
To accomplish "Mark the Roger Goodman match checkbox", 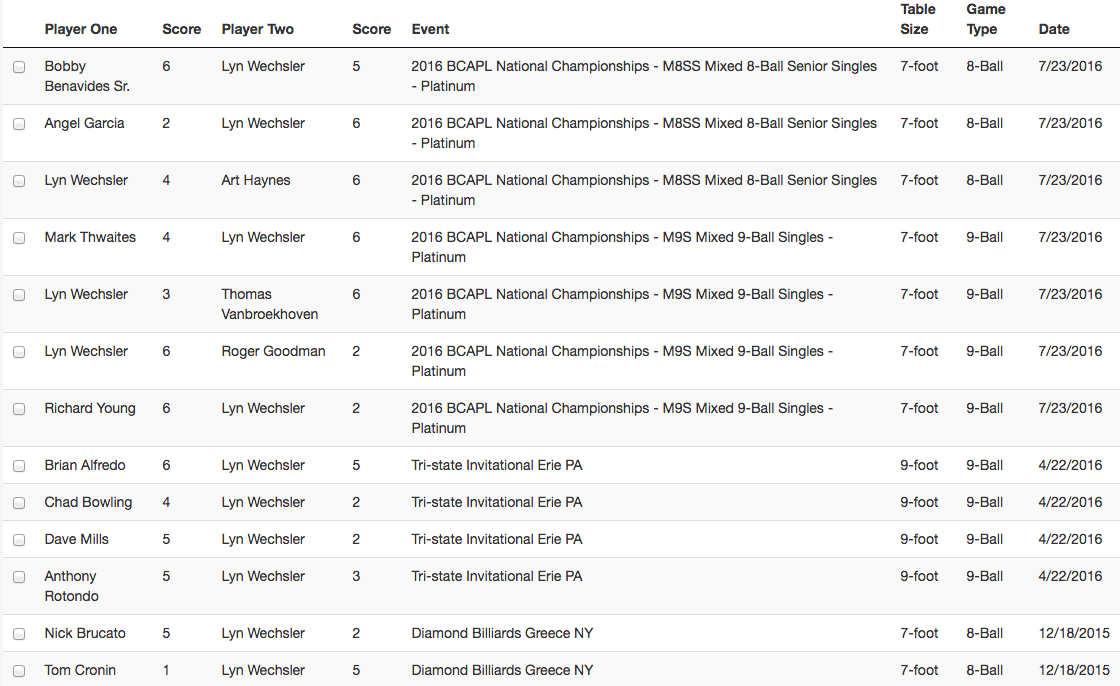I will click(x=19, y=352).
